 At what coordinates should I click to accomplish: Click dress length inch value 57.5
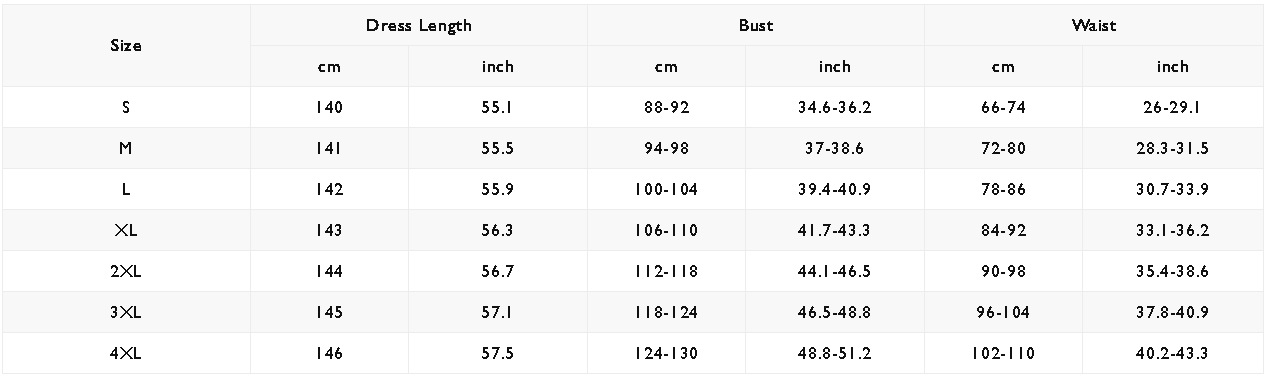497,353
